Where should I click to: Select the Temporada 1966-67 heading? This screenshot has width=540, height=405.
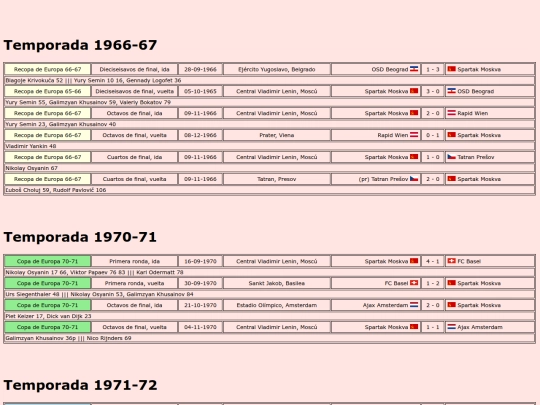(80, 45)
